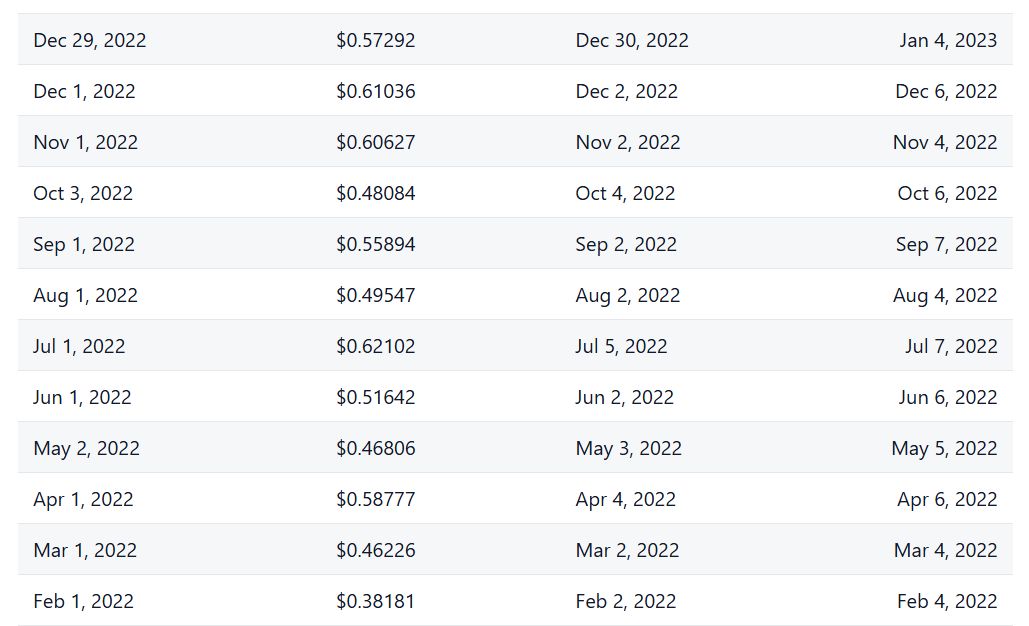The image size is (1029, 626).
Task: Click the Dec 29, 2022 date cell
Action: (90, 40)
